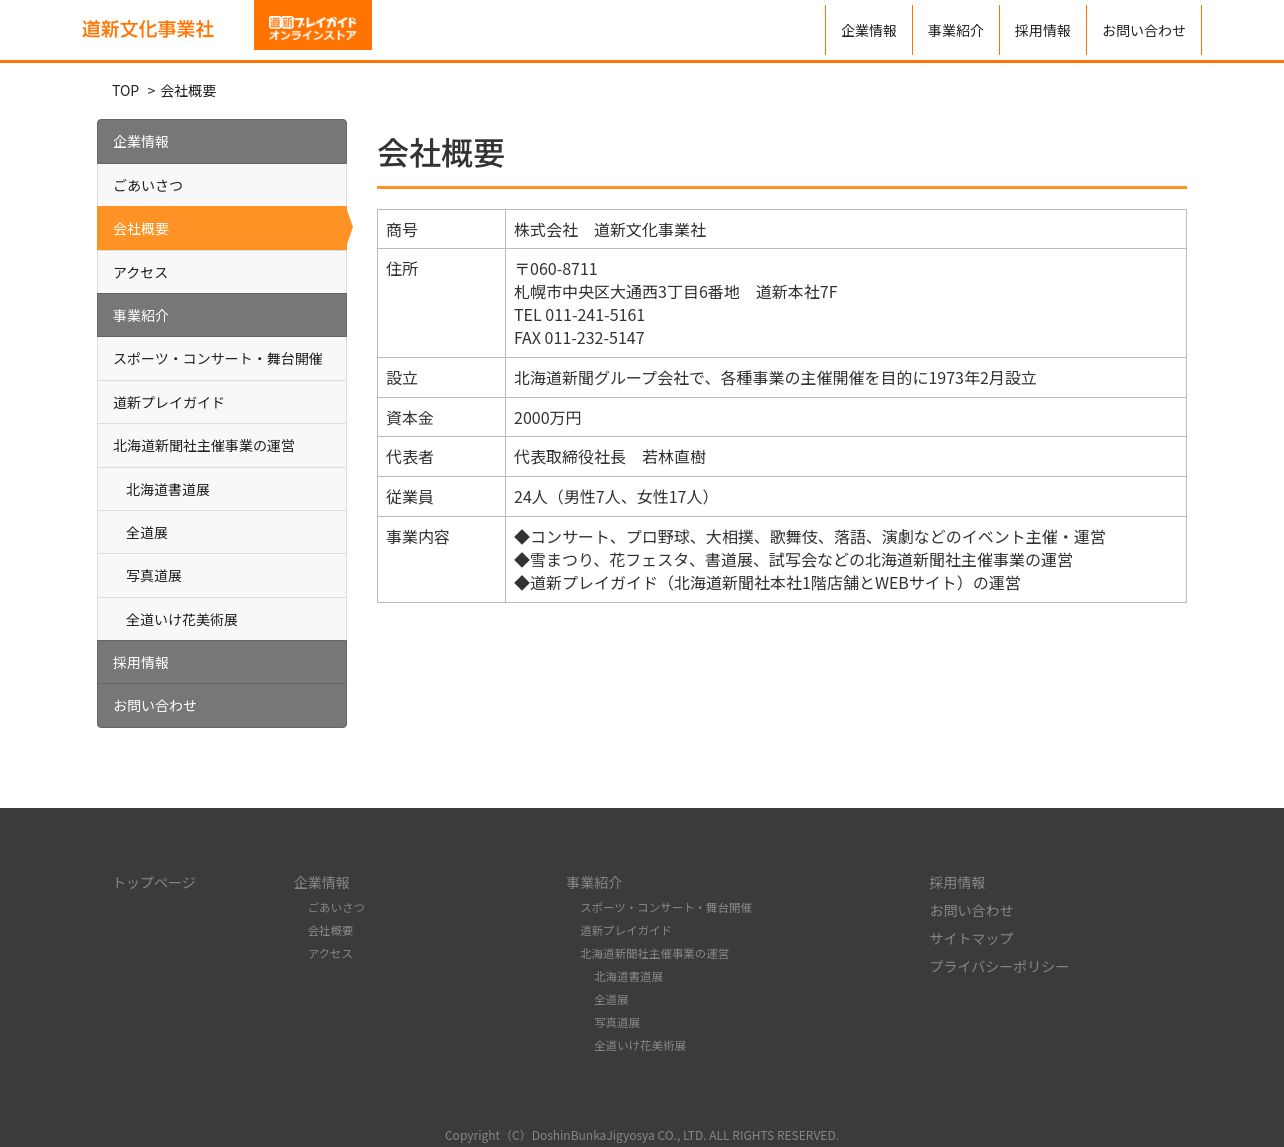Viewport: 1284px width, 1147px height.
Task: Click the 代表者 table label
Action: [410, 457]
